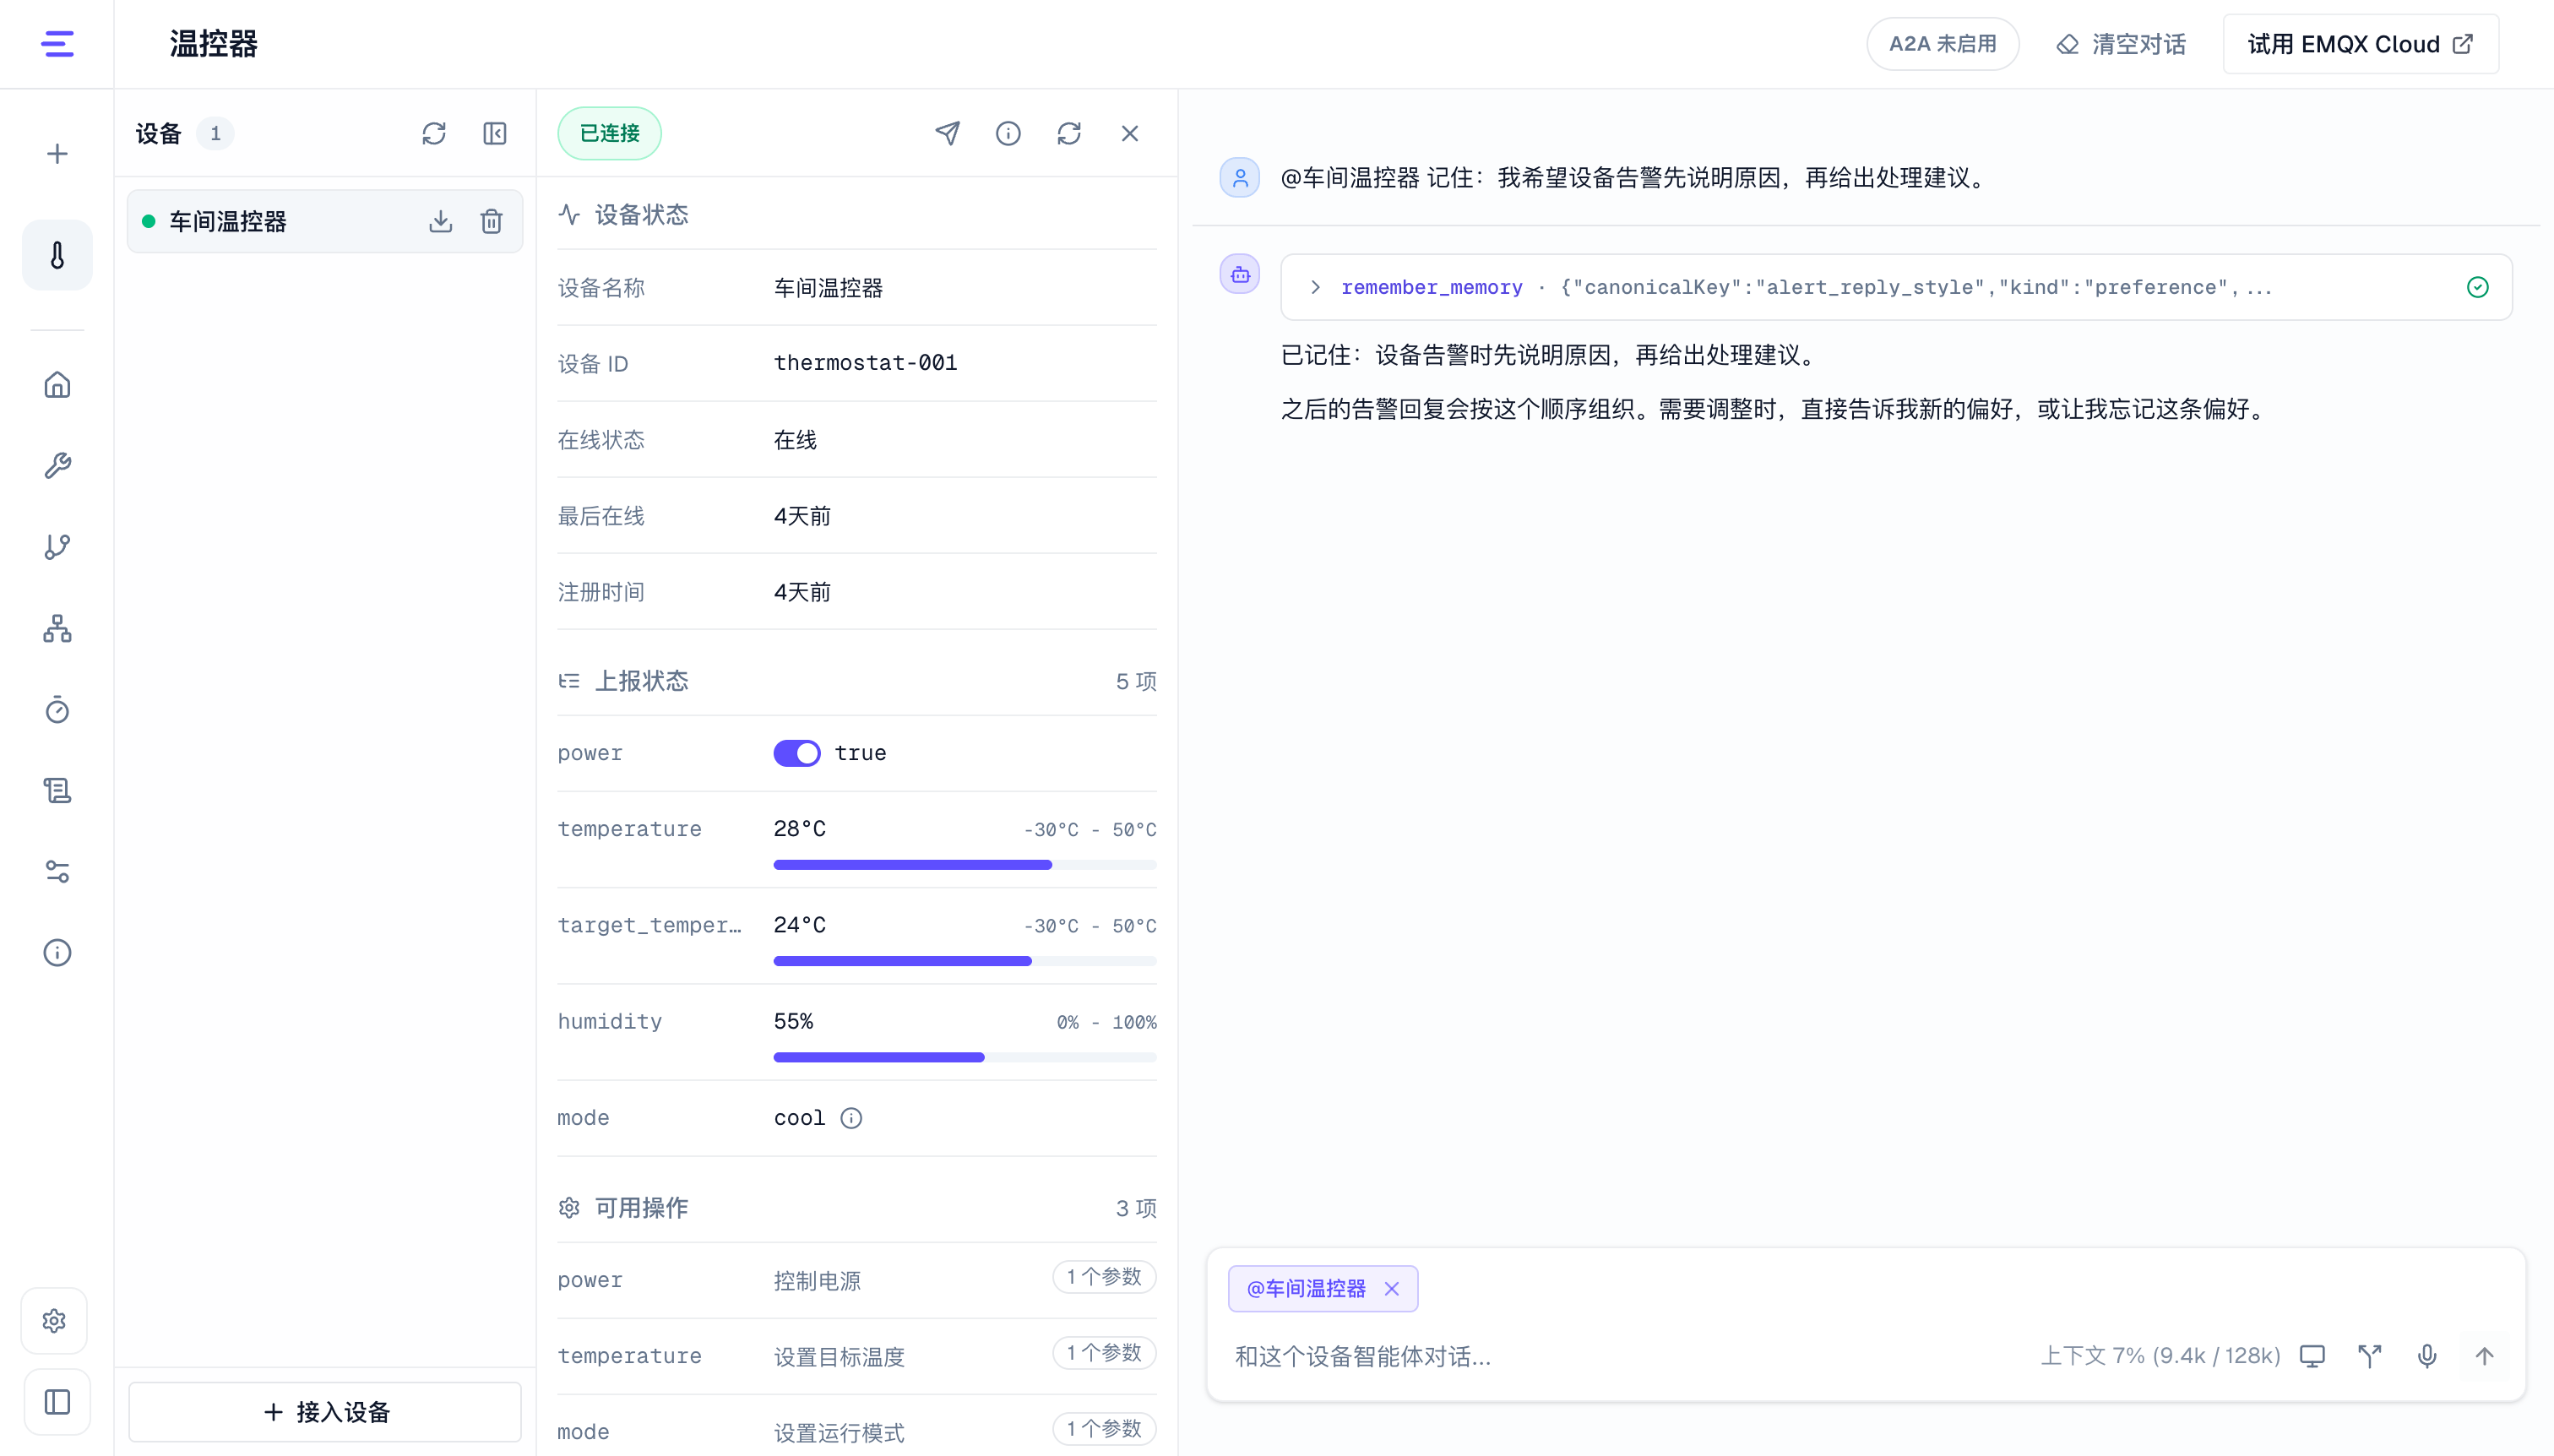Image resolution: width=2554 pixels, height=1456 pixels.
Task: Click the 已连接 status badge
Action: tap(609, 133)
